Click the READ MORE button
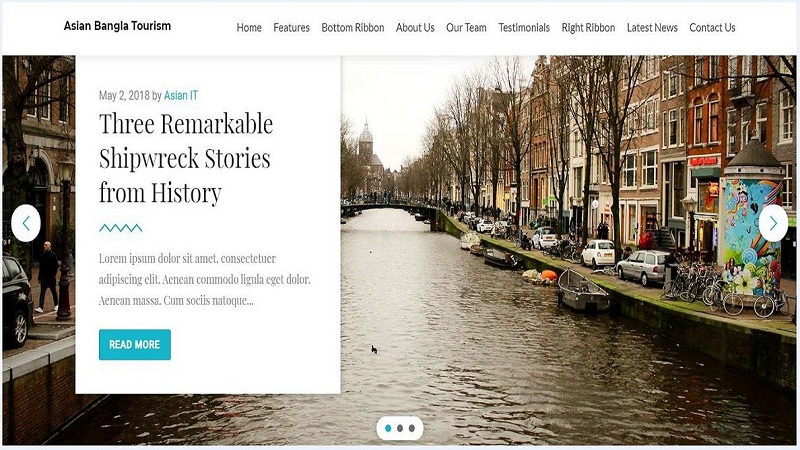Image resolution: width=800 pixels, height=450 pixels. pyautogui.click(x=135, y=344)
